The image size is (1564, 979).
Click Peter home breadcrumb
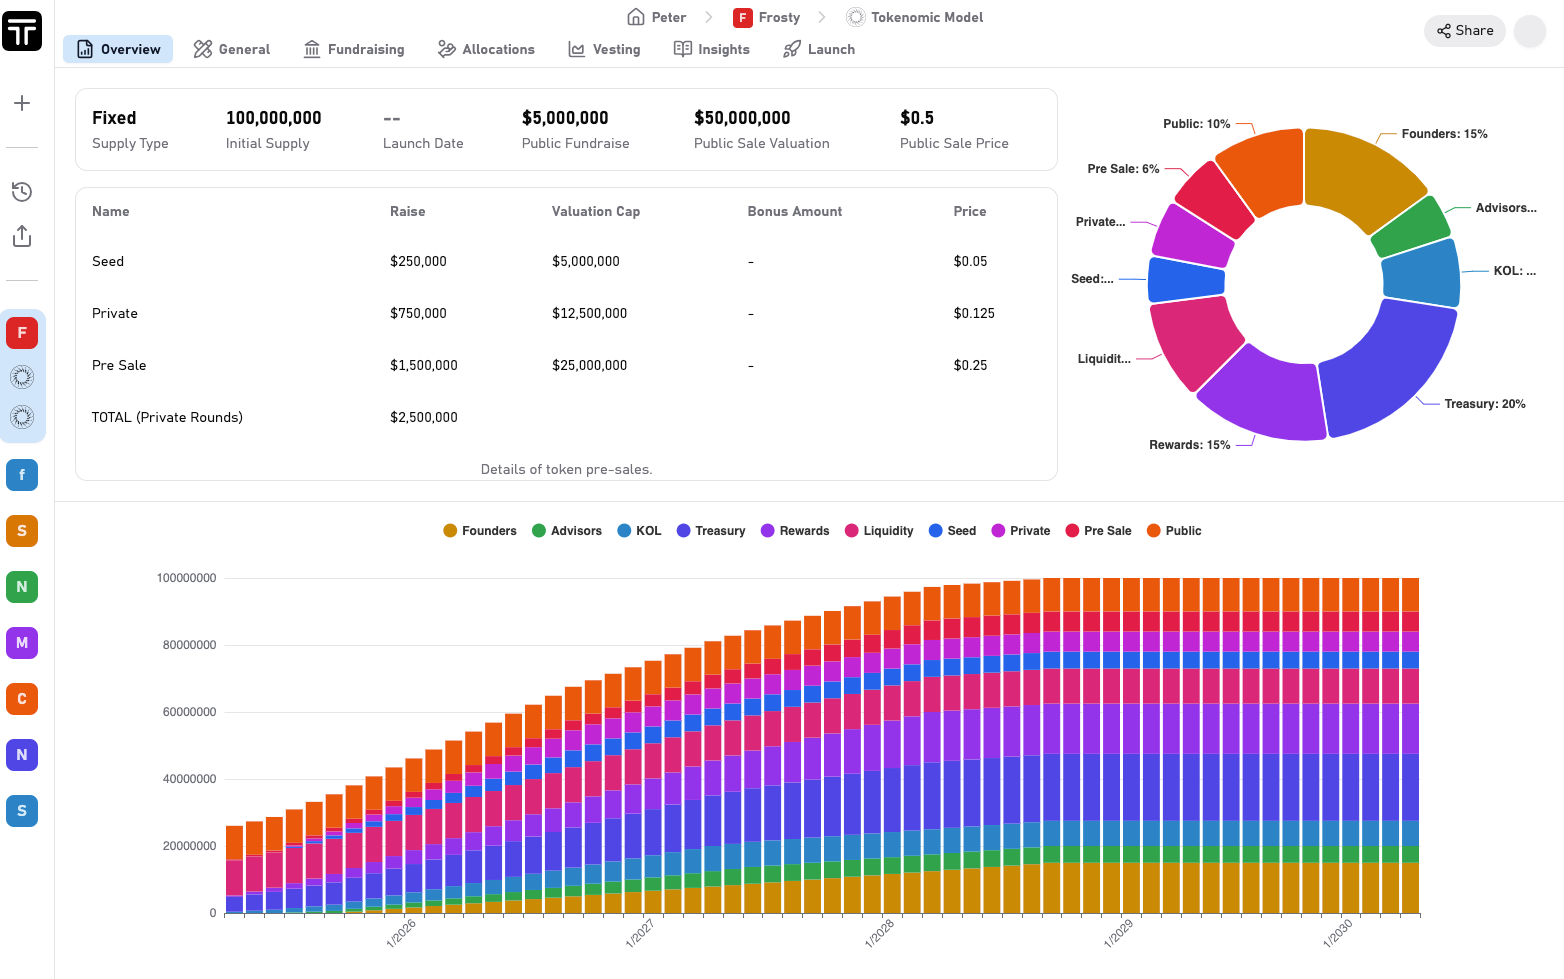(x=657, y=17)
